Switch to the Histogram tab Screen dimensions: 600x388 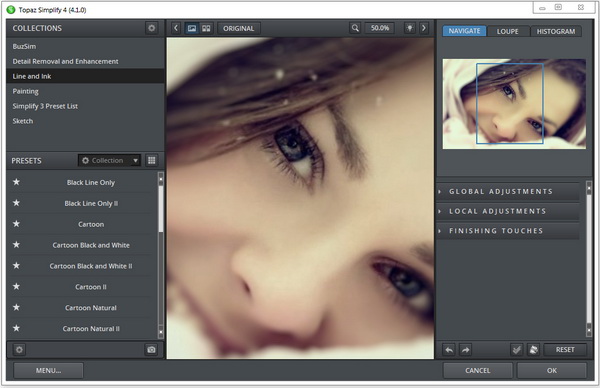click(556, 31)
